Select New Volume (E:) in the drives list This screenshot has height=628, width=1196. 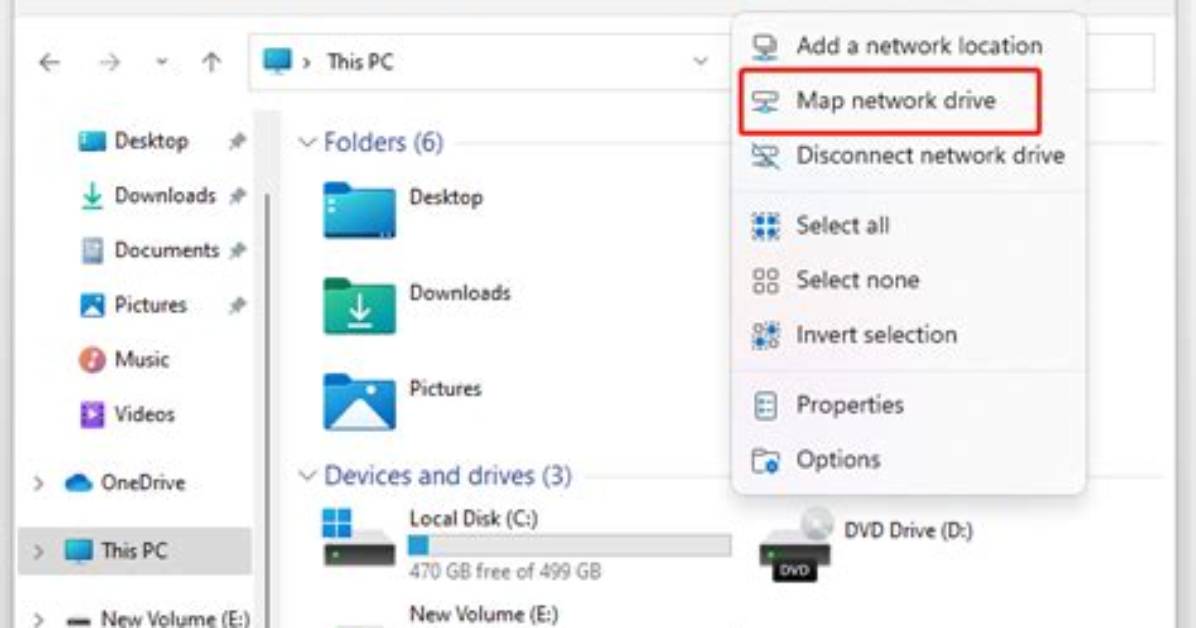484,615
